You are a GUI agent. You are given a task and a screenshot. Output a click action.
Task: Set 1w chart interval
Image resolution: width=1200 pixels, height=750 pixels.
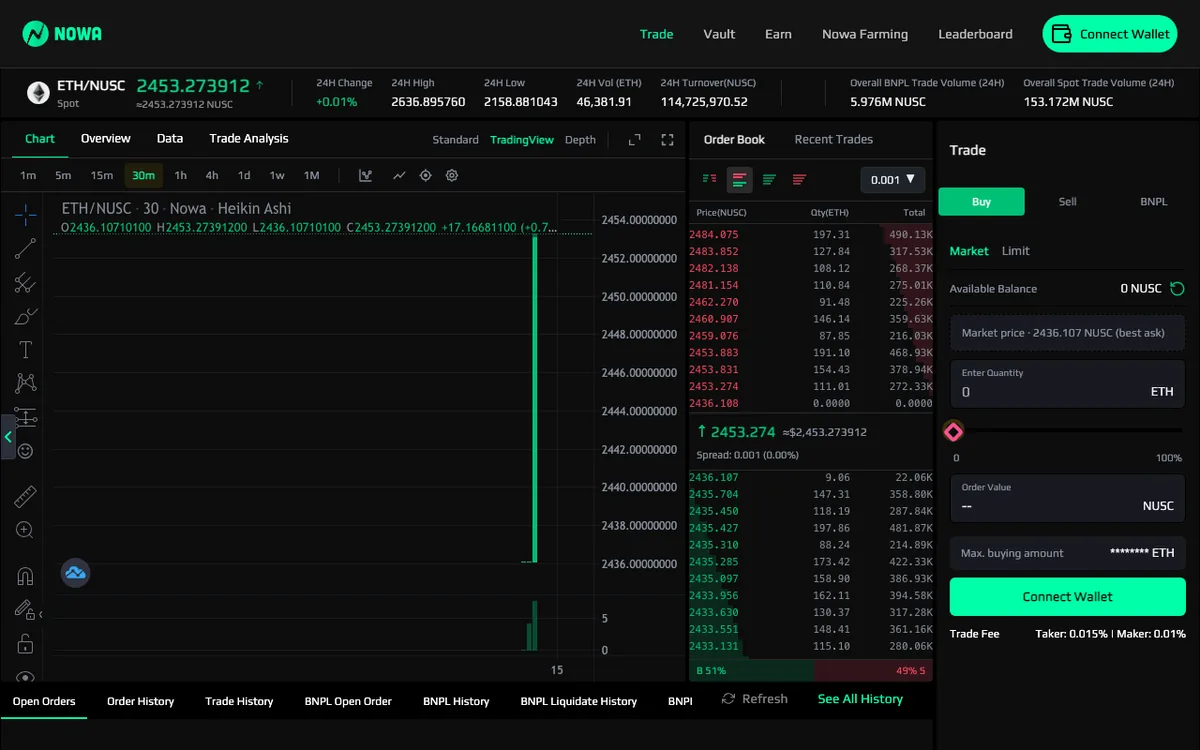277,176
